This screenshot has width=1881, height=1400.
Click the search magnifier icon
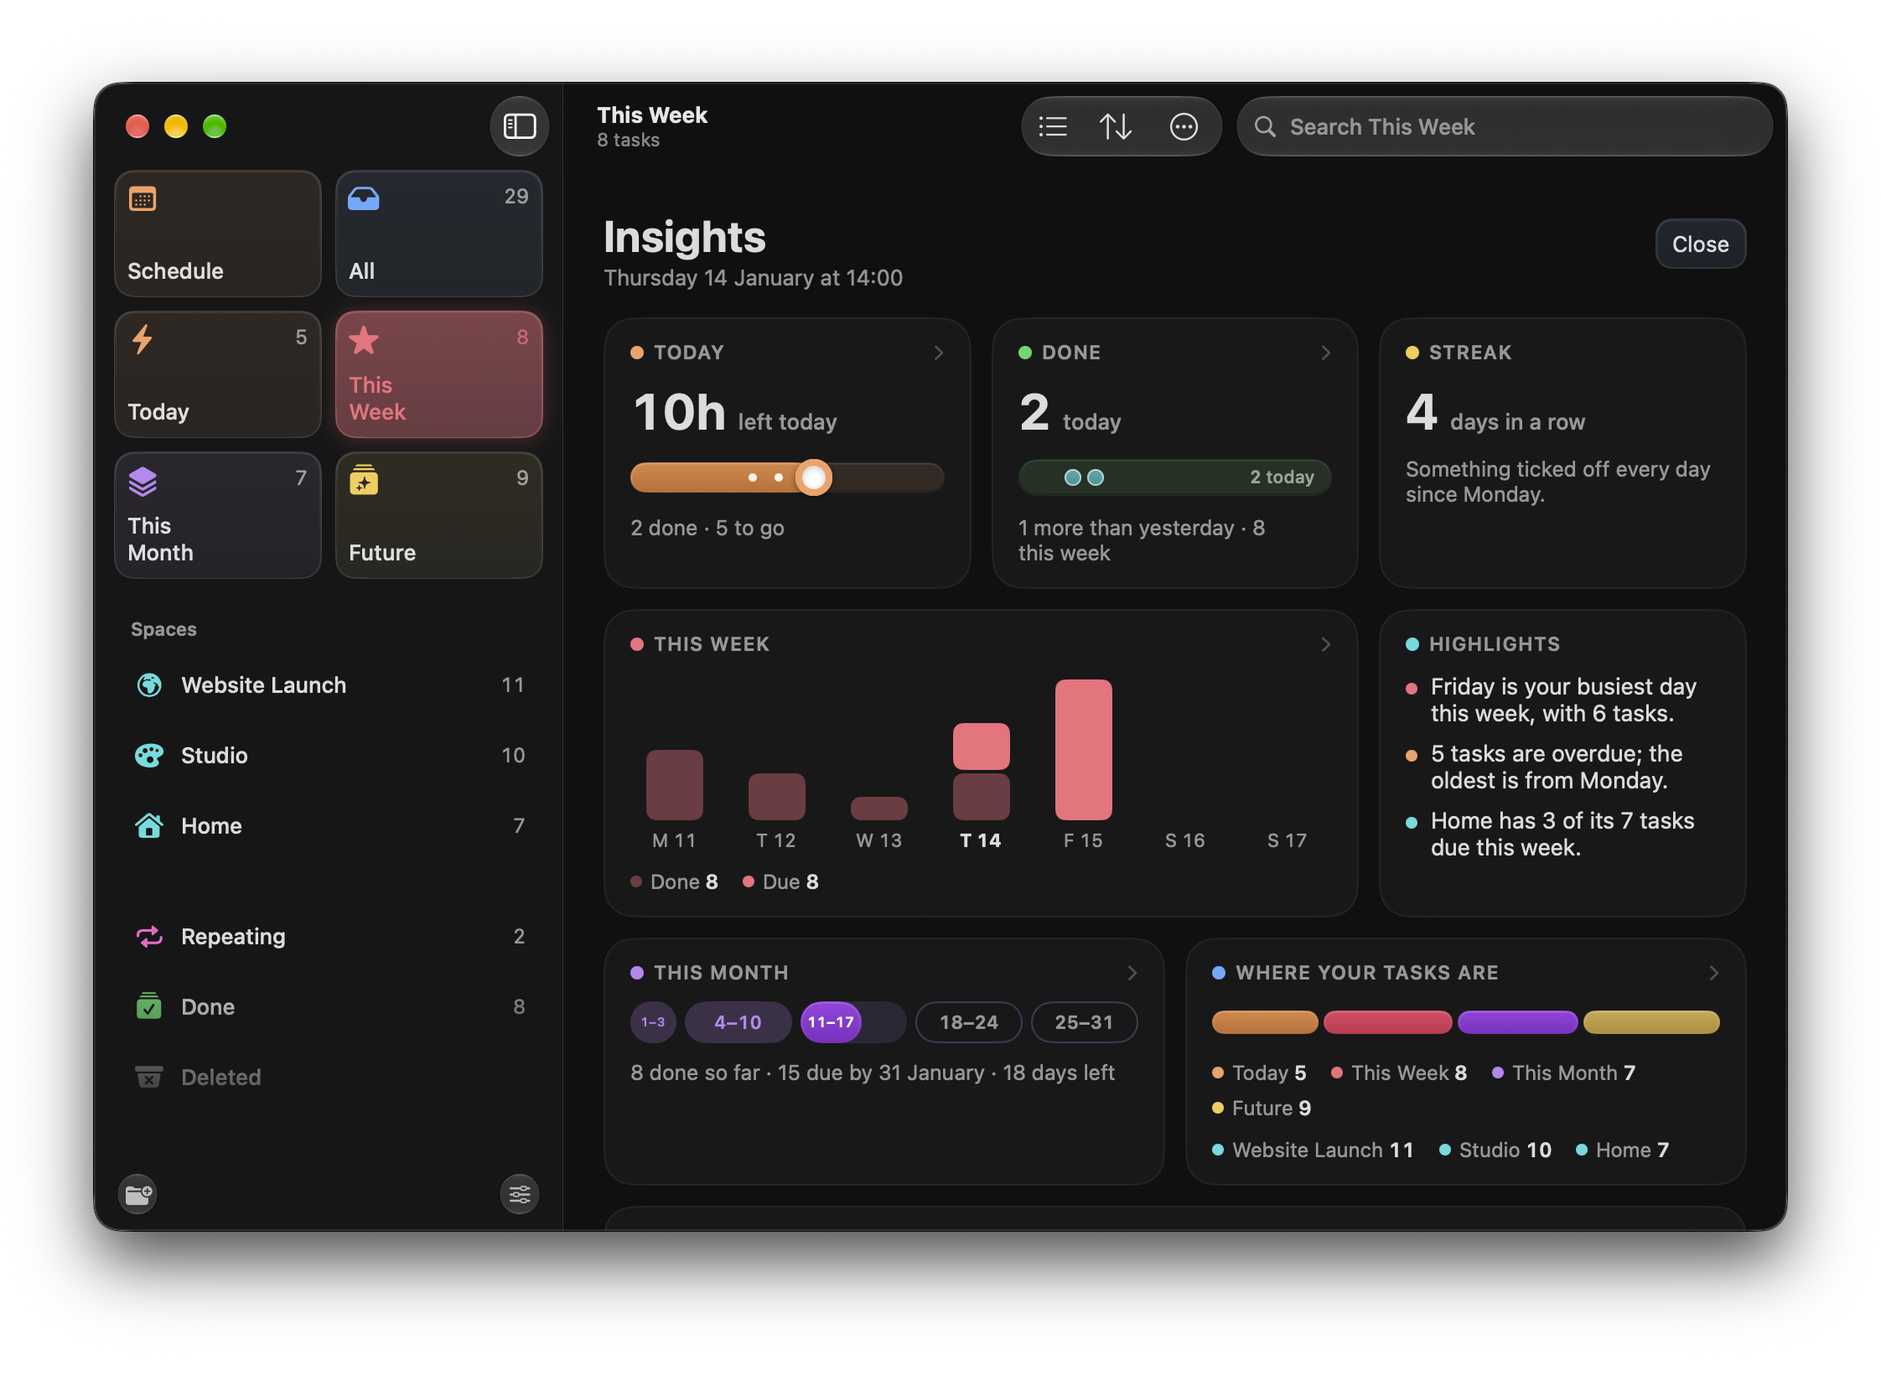1265,127
